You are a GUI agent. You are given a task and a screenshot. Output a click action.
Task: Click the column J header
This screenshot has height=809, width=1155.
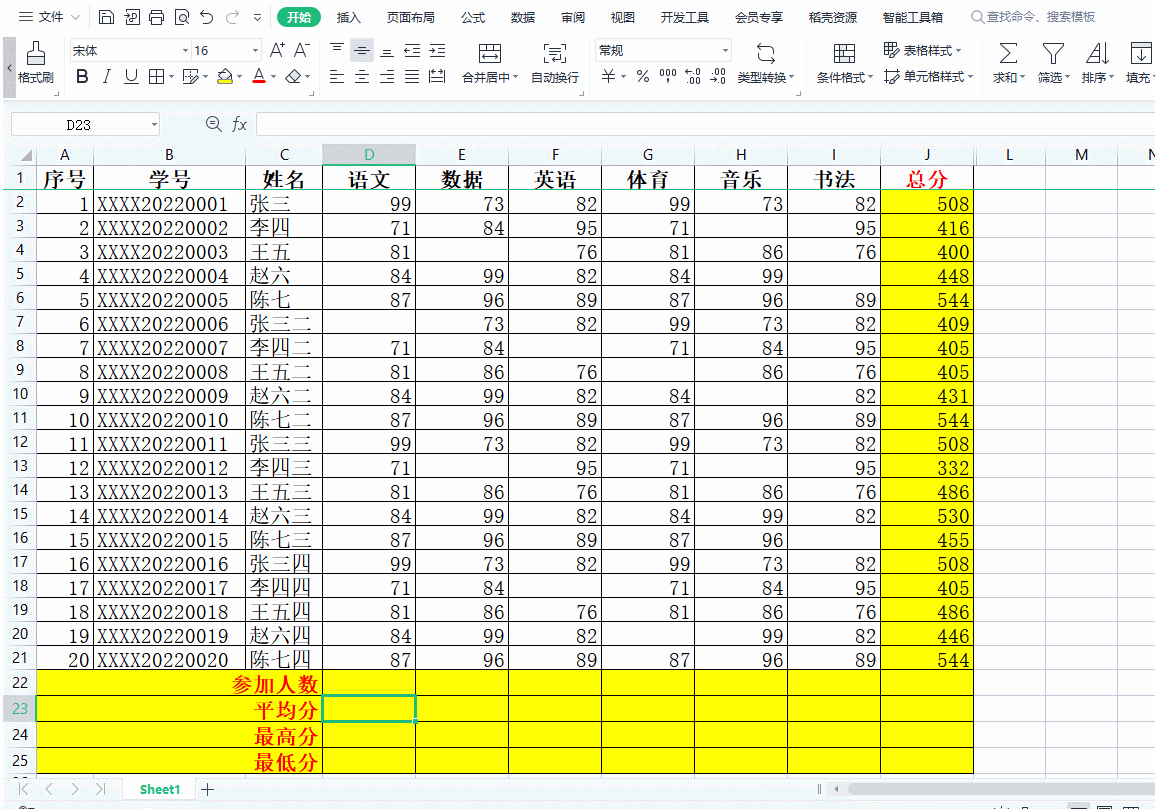[x=927, y=155]
